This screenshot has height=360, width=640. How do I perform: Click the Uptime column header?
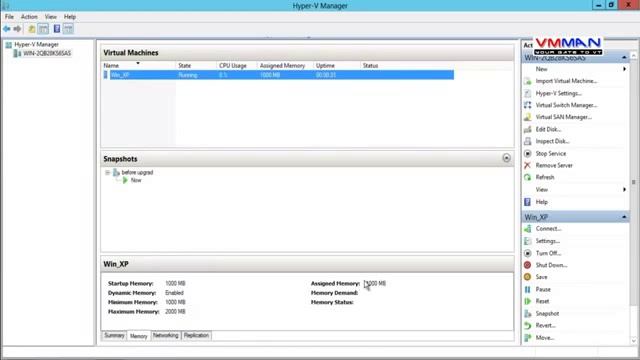click(337, 65)
